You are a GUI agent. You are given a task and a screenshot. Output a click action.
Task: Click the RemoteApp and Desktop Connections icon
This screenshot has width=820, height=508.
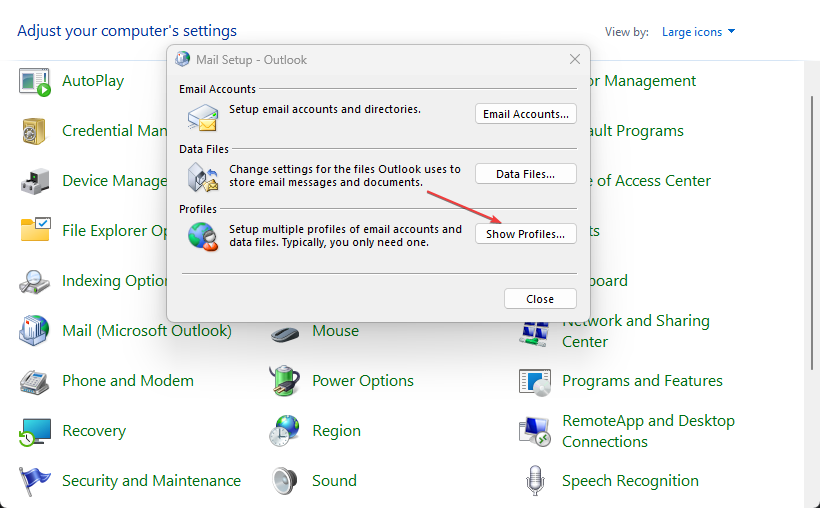tap(534, 431)
